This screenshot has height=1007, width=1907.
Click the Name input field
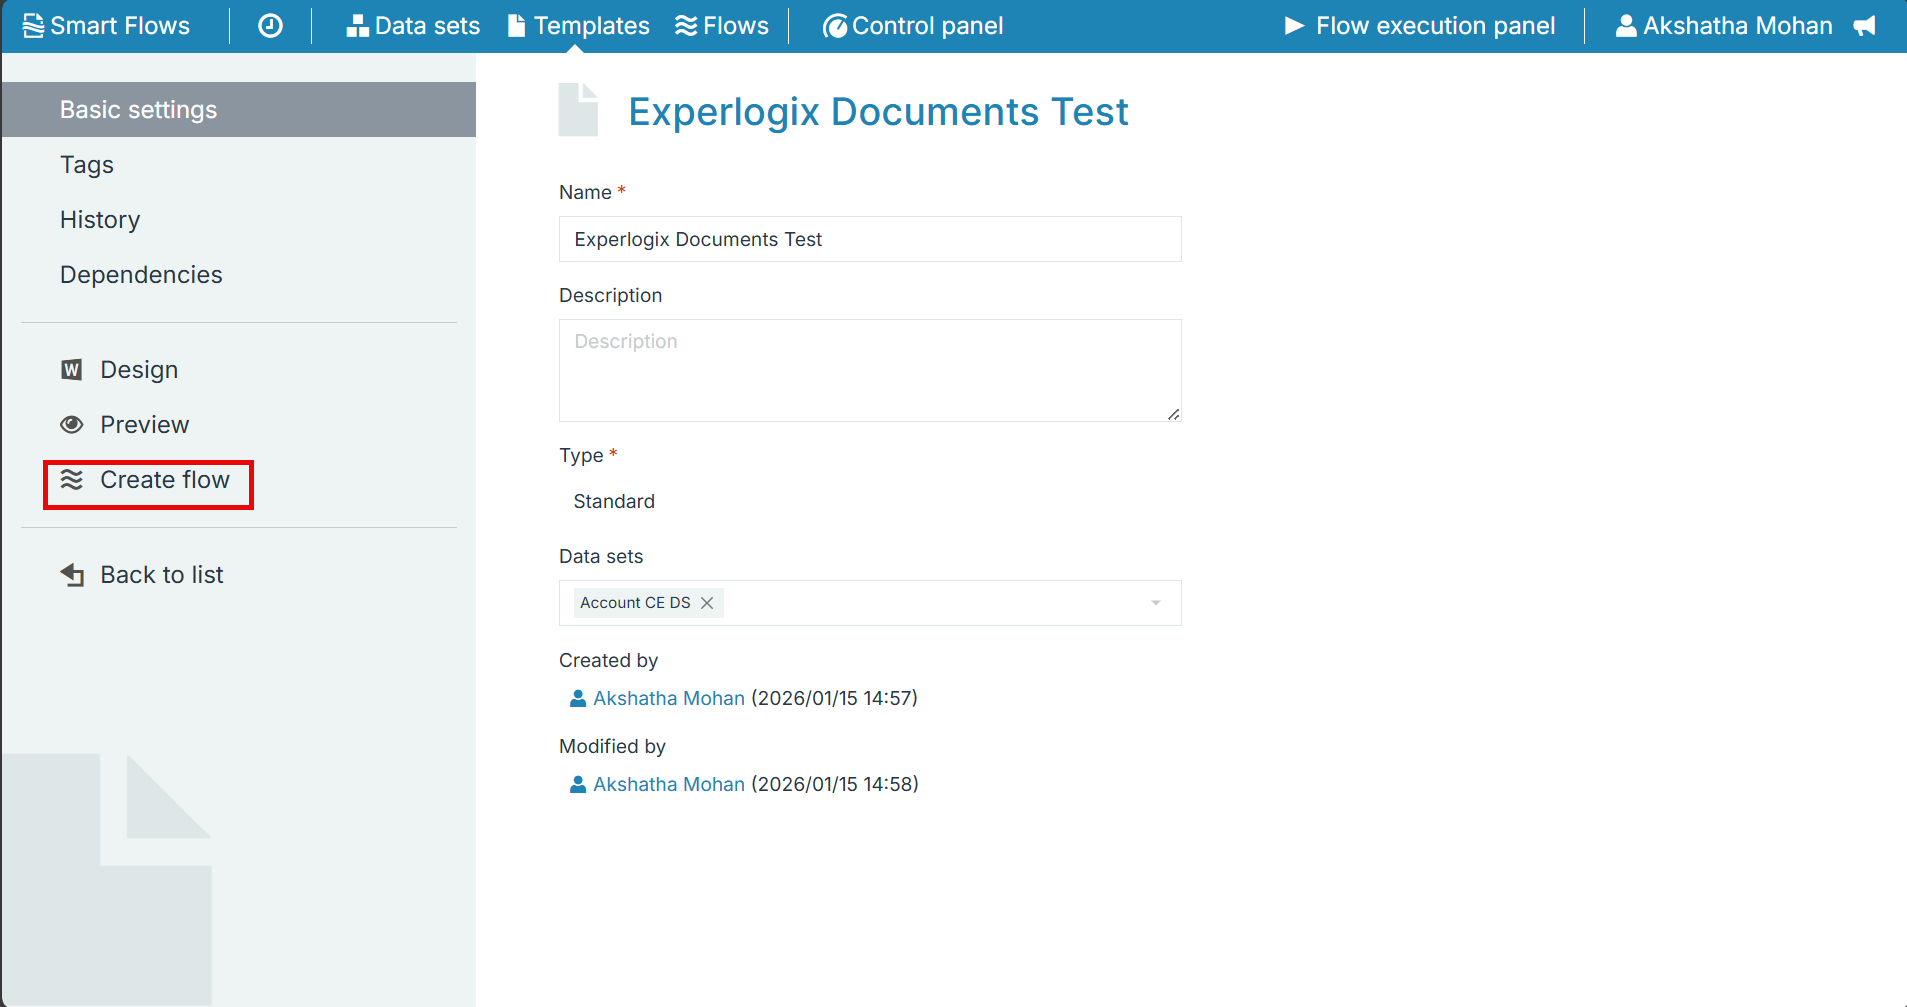[x=870, y=239]
